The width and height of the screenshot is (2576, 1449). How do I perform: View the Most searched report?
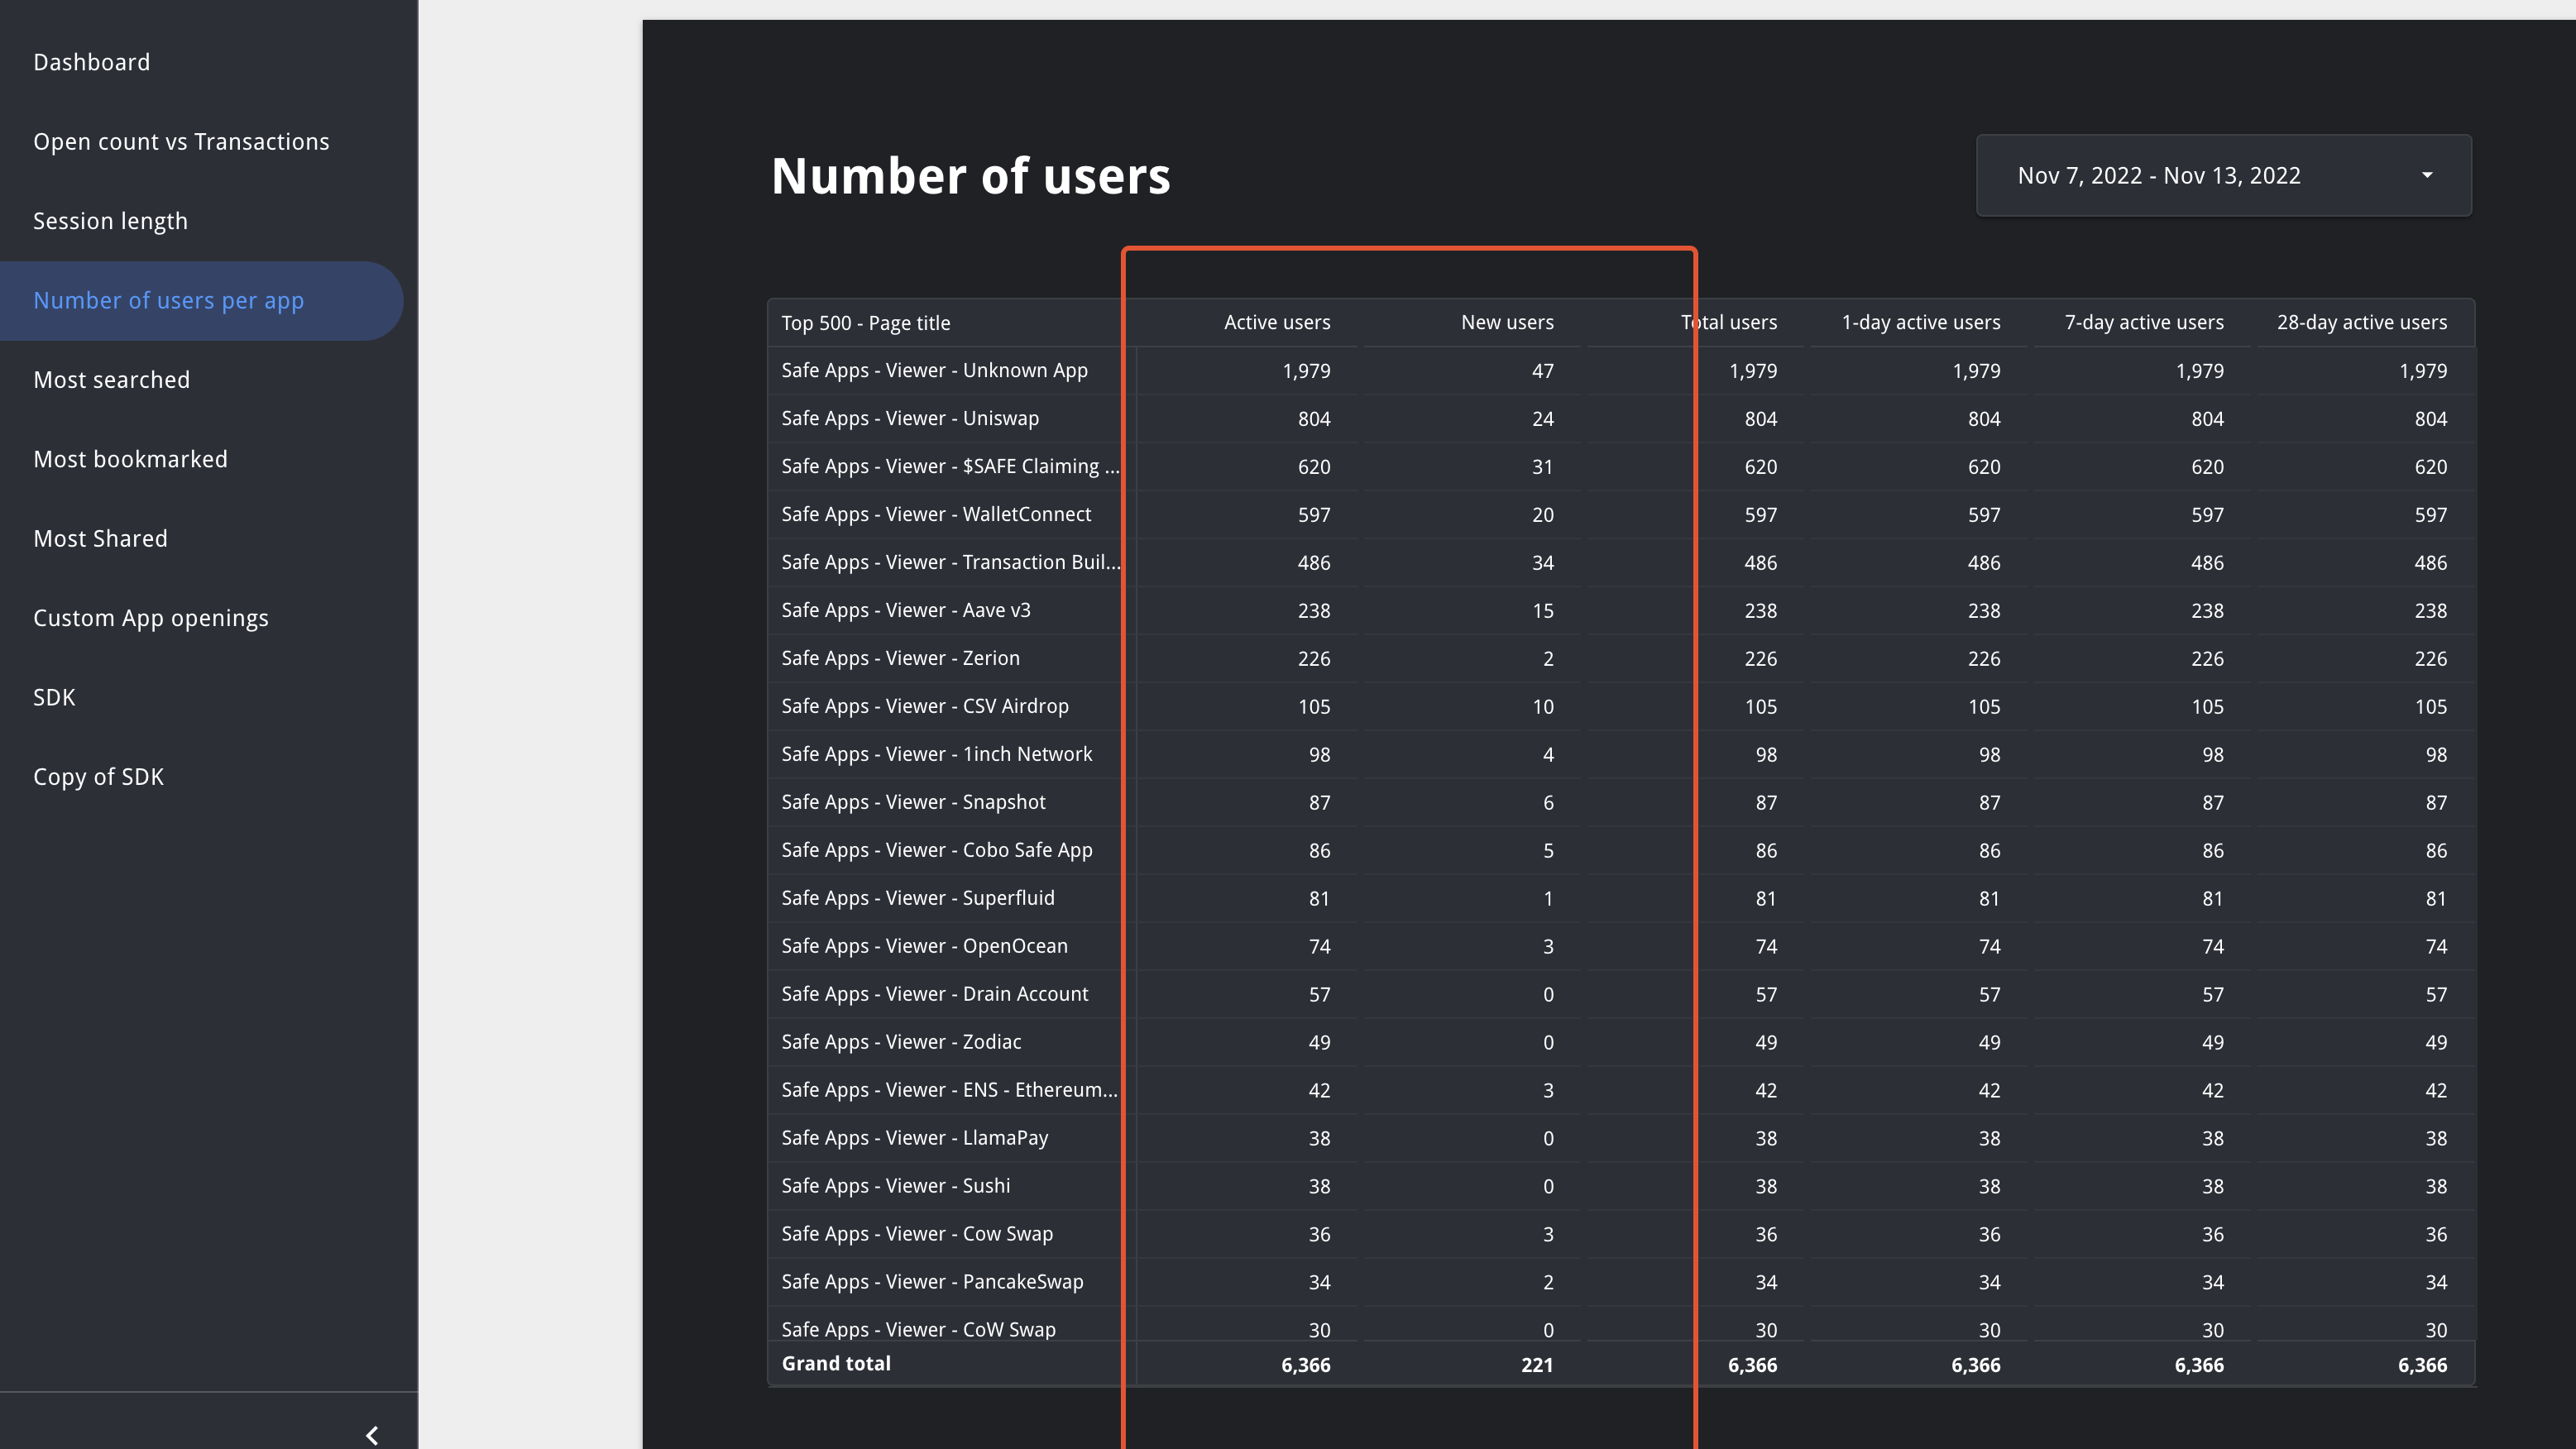[112, 379]
